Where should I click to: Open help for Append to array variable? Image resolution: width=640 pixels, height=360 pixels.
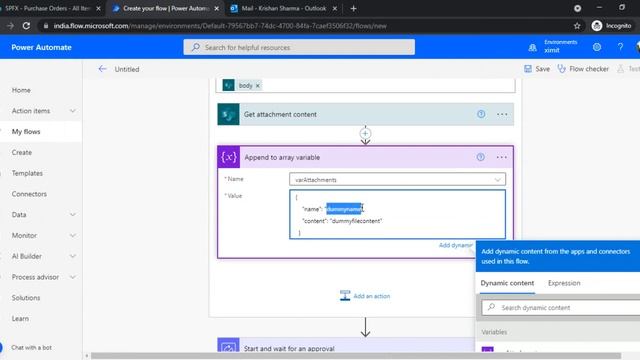point(480,157)
